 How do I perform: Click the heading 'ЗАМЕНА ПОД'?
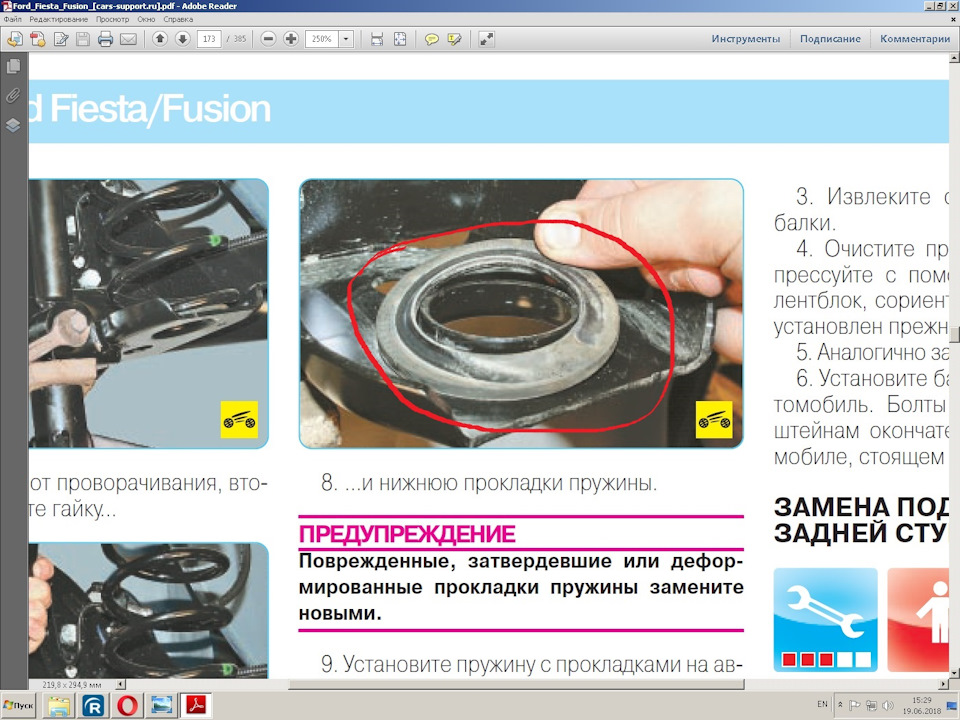(x=861, y=507)
